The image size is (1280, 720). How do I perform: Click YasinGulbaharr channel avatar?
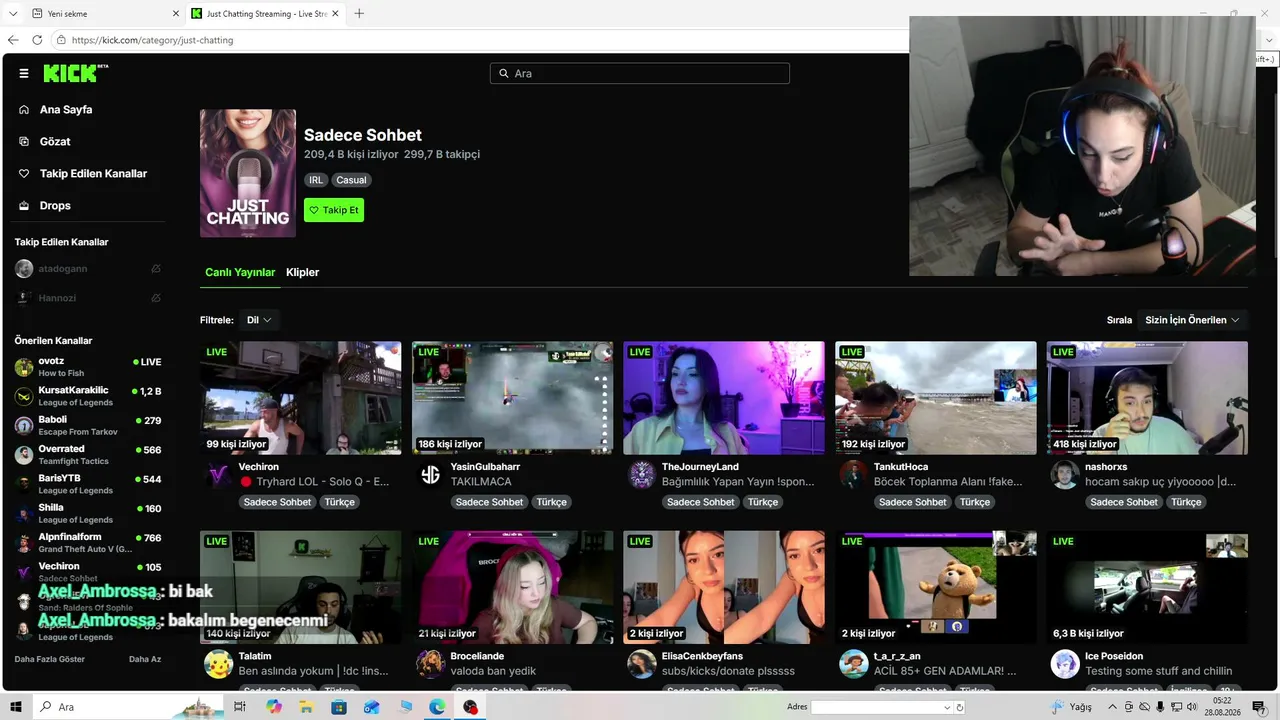coord(430,474)
